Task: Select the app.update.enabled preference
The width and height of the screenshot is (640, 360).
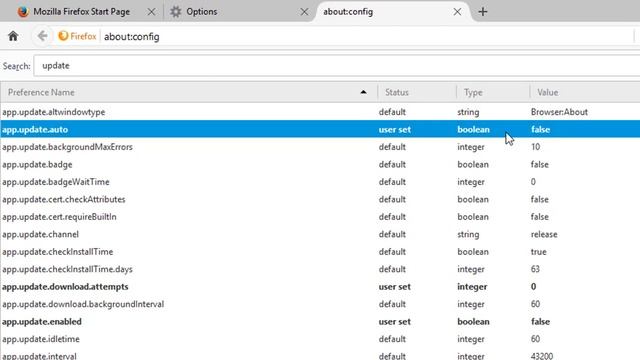Action: [x=320, y=322]
